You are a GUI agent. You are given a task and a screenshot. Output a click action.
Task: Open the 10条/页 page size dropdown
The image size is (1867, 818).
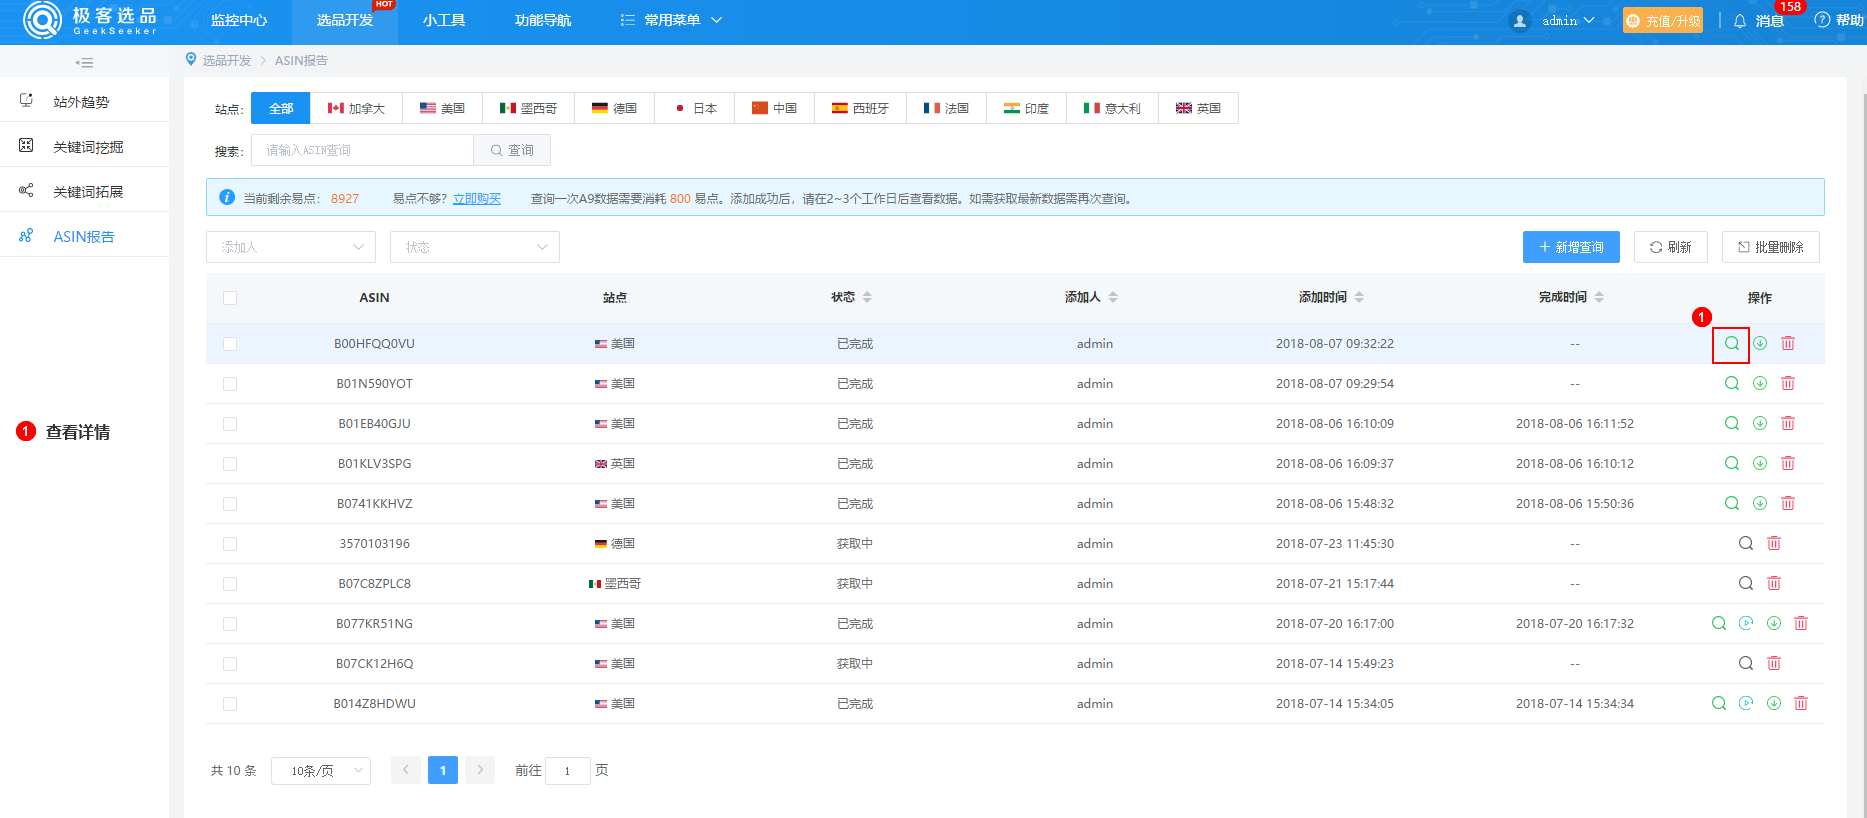click(x=321, y=771)
